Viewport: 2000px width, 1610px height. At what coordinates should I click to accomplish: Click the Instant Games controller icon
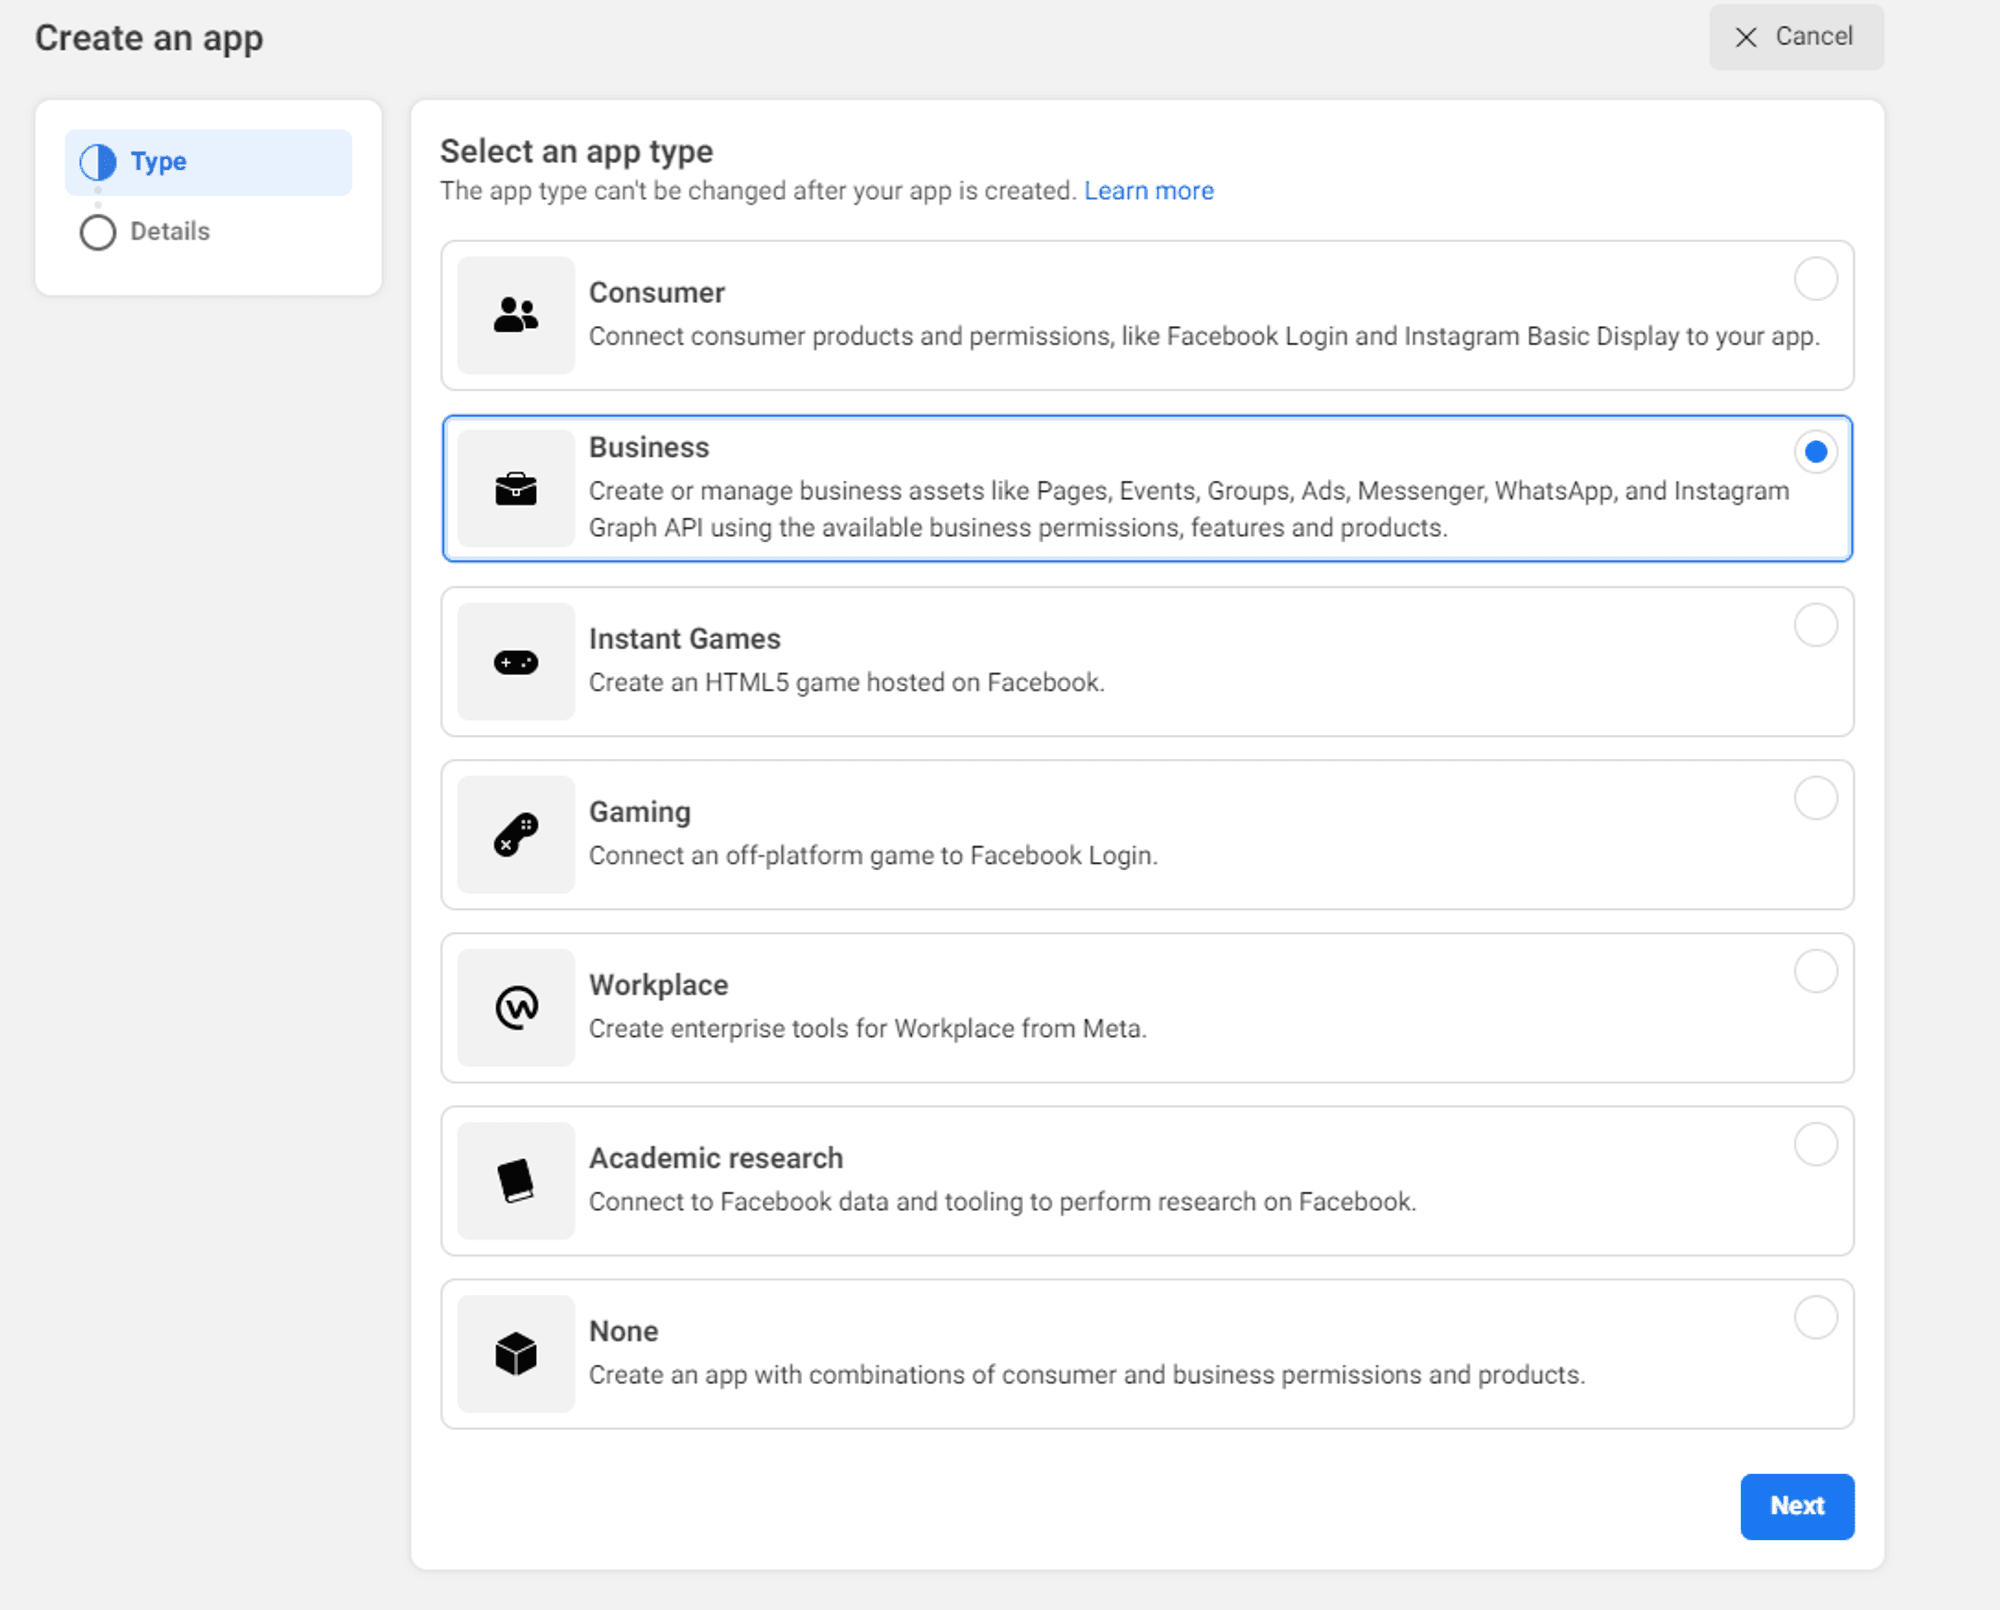click(515, 661)
